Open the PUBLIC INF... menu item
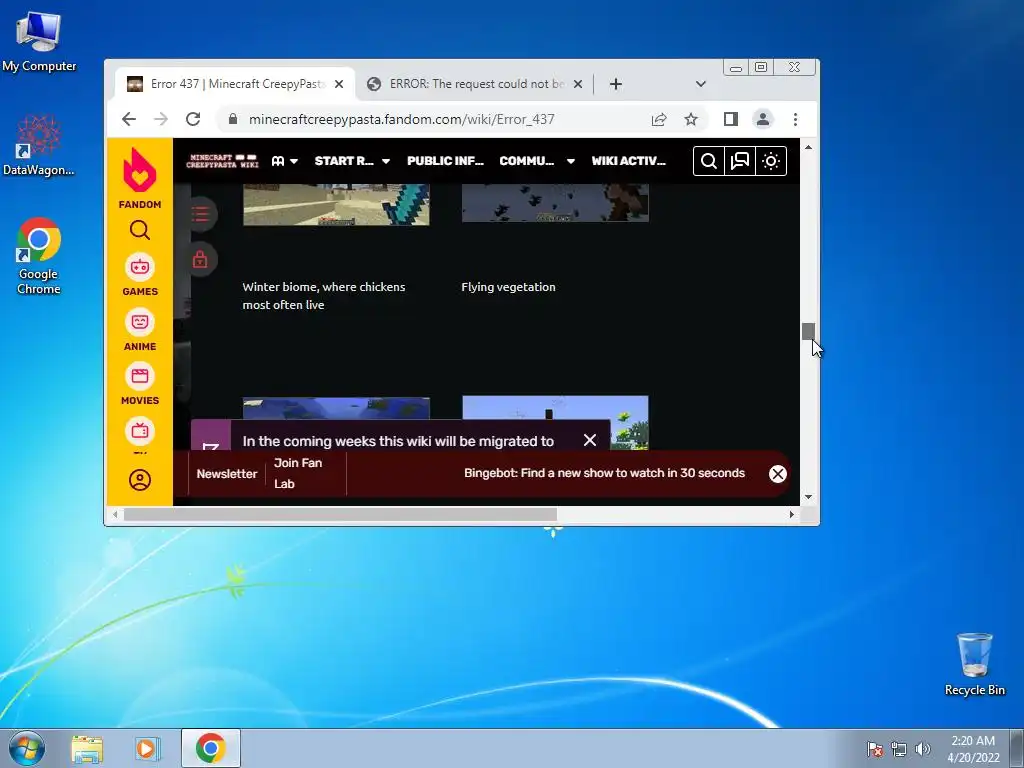Viewport: 1024px width, 768px height. point(445,161)
